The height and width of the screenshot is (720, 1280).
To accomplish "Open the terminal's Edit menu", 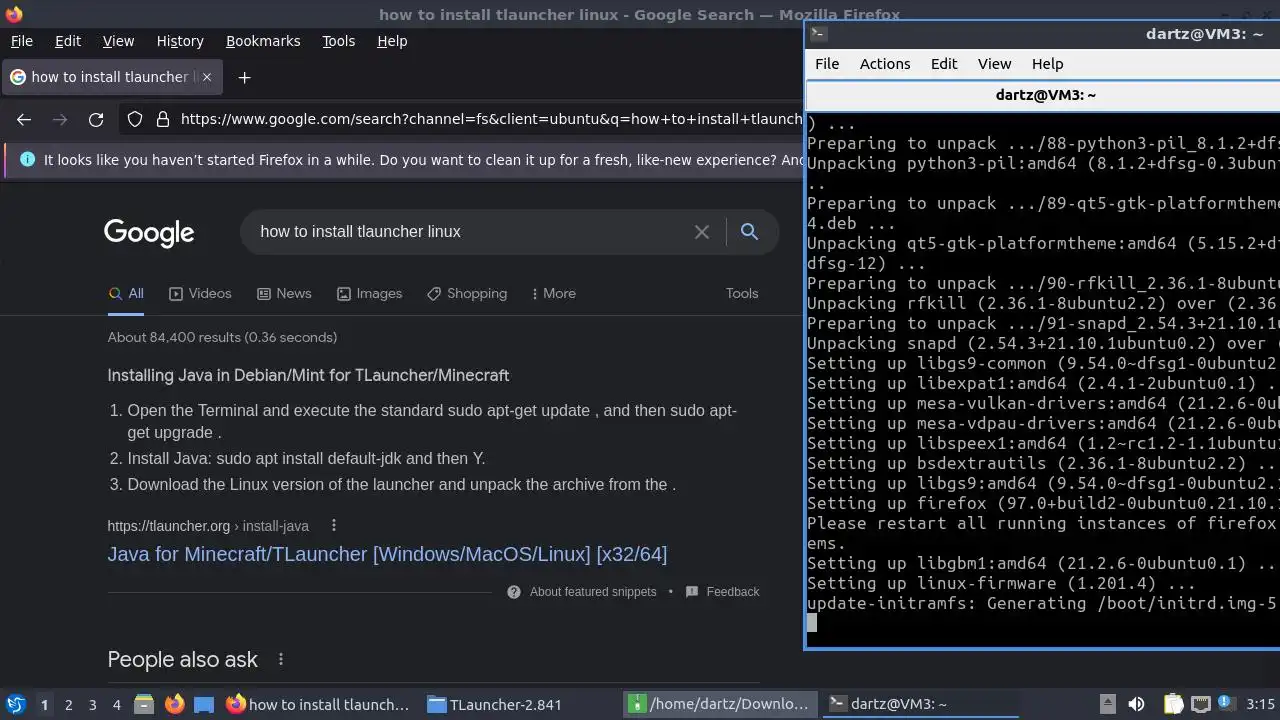I will point(944,64).
